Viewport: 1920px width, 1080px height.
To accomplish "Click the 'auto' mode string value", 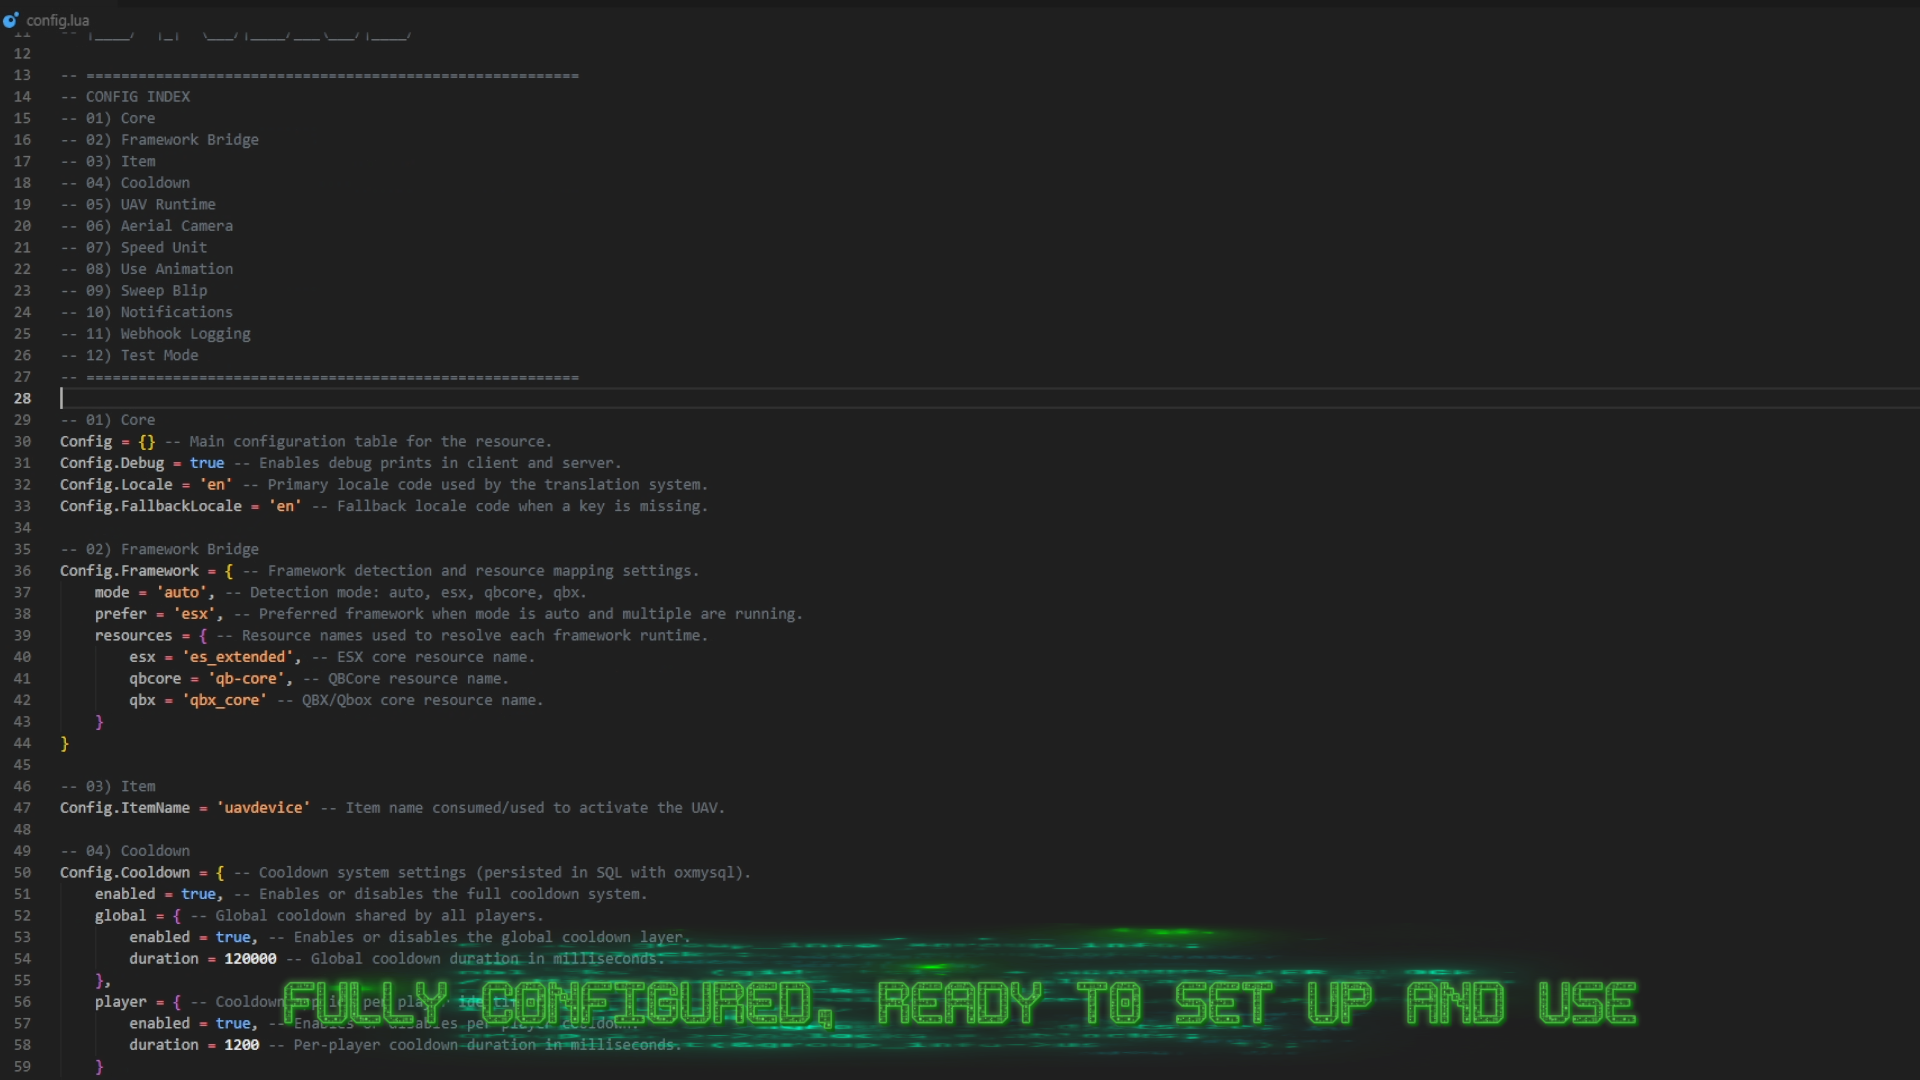I will [181, 593].
